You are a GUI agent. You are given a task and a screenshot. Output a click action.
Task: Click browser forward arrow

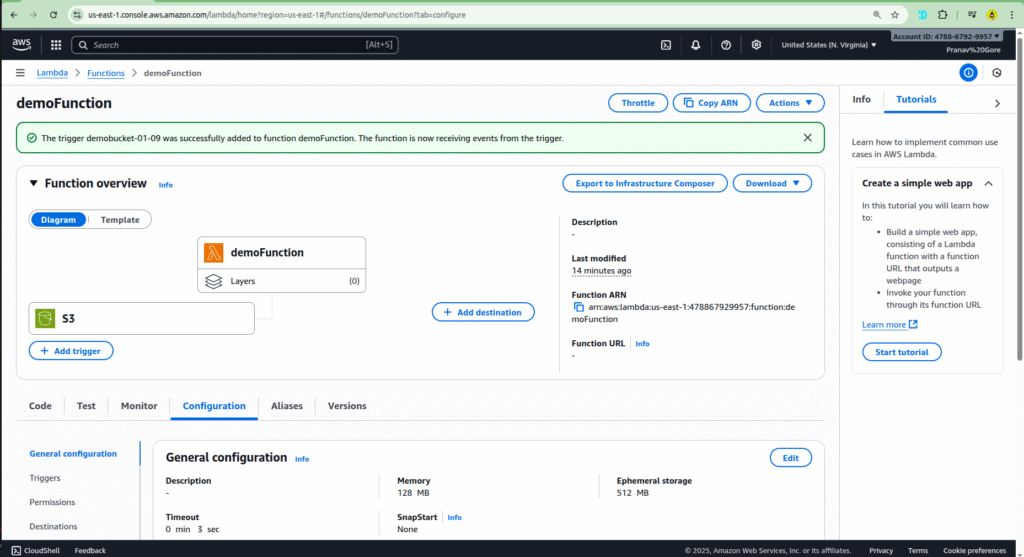pyautogui.click(x=33, y=14)
